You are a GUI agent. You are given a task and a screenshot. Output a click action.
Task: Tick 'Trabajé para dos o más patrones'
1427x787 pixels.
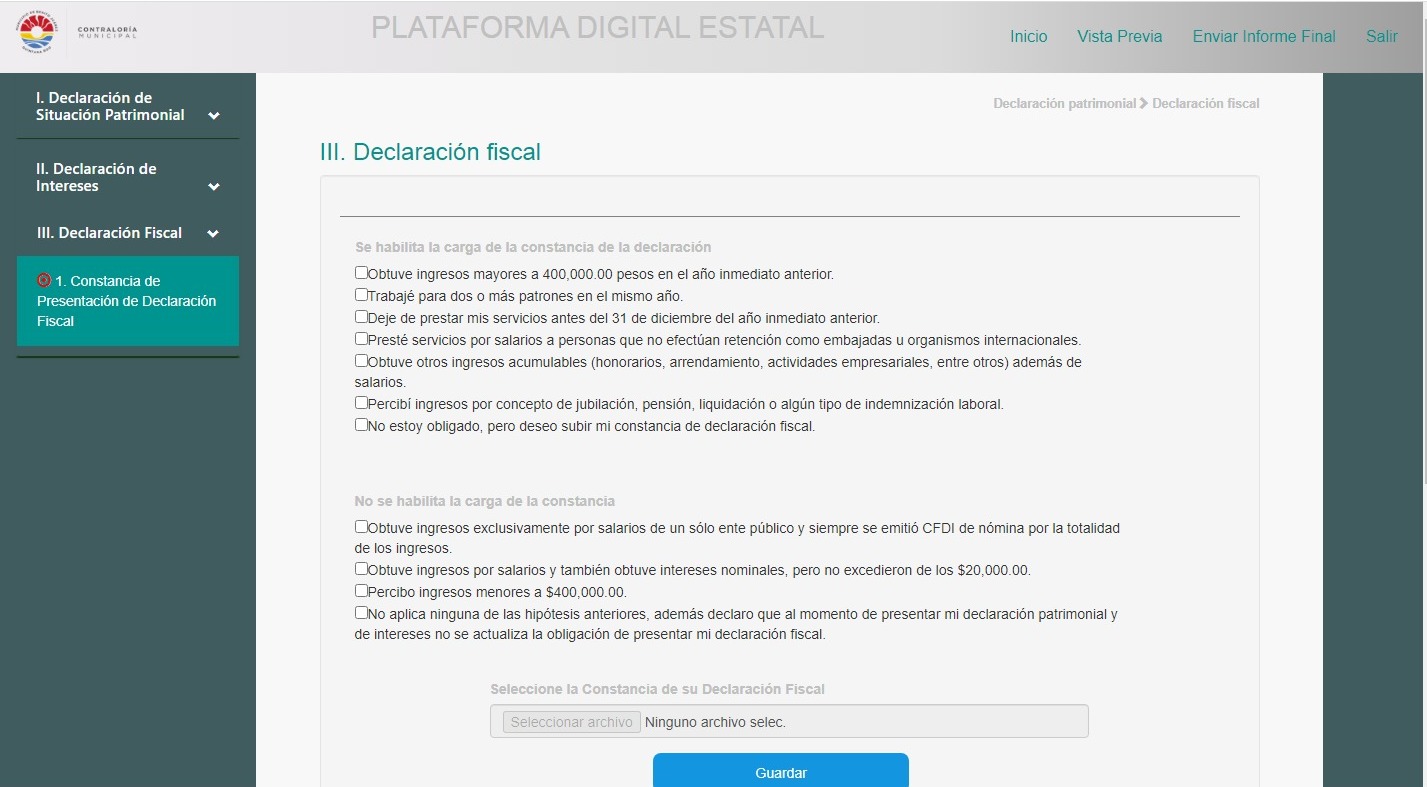click(x=361, y=295)
